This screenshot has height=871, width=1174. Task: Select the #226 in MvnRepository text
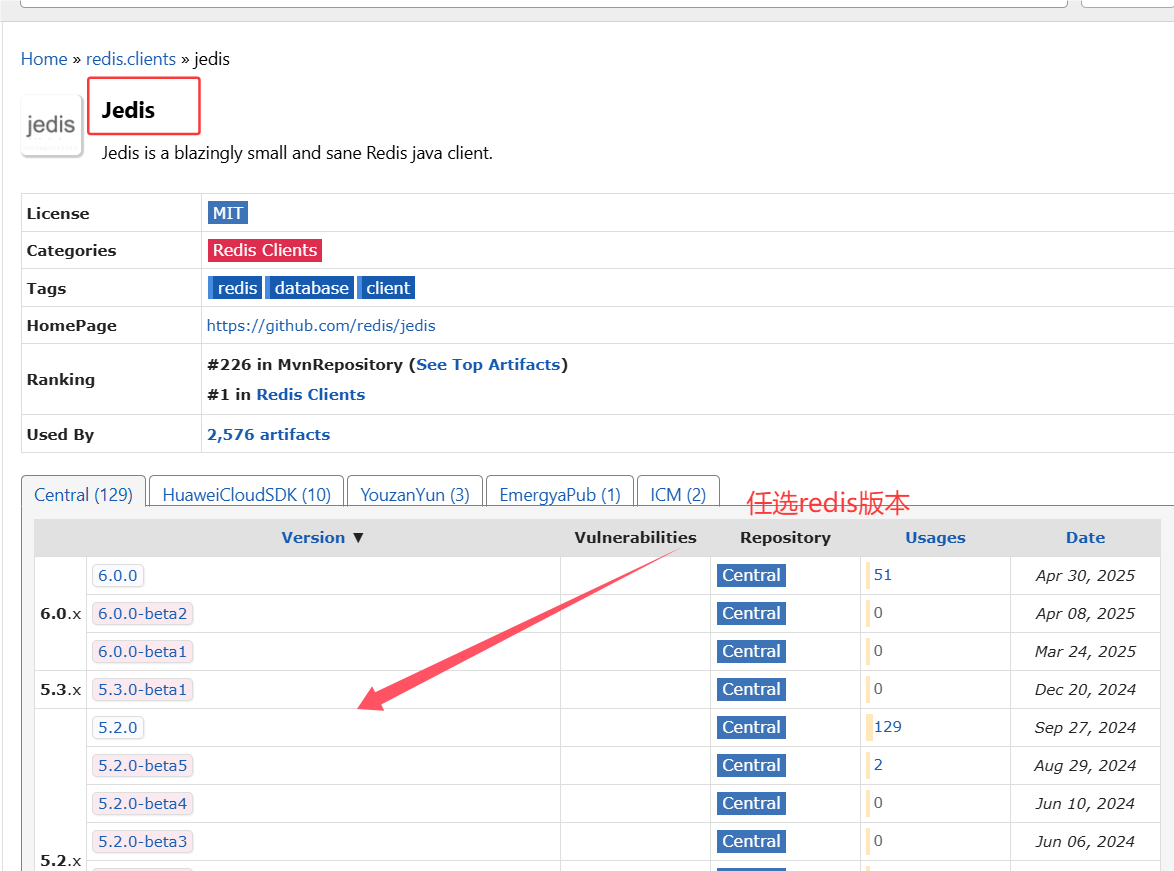pyautogui.click(x=305, y=365)
